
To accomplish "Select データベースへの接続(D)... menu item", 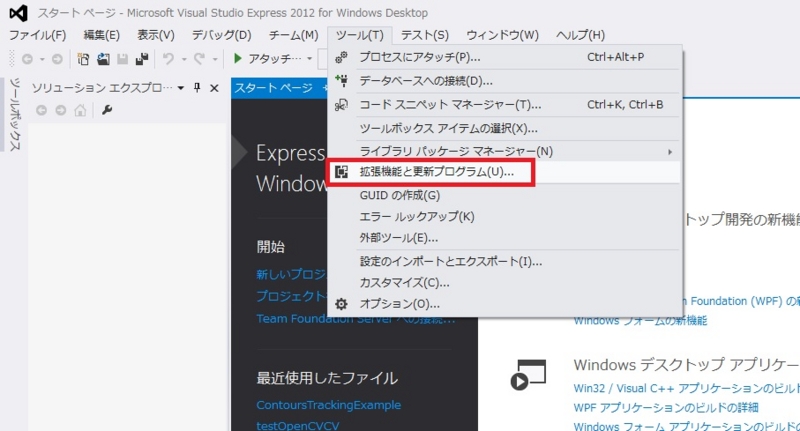I will tap(505, 81).
